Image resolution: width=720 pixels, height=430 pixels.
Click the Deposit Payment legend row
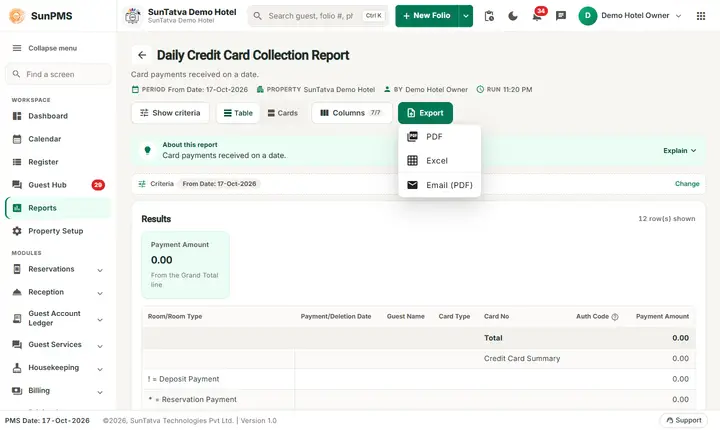(418, 379)
